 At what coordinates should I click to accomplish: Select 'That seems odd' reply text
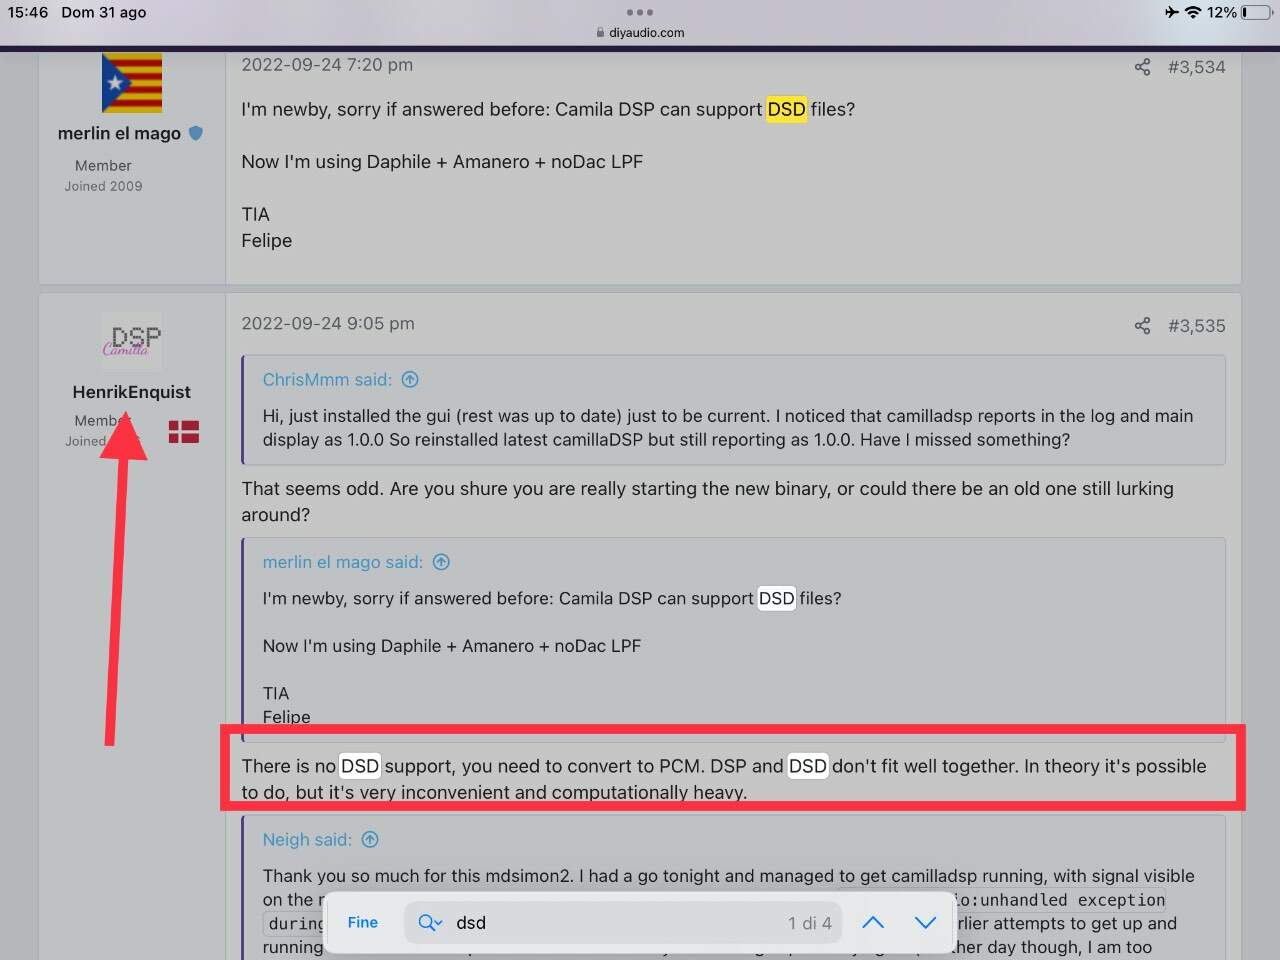707,501
